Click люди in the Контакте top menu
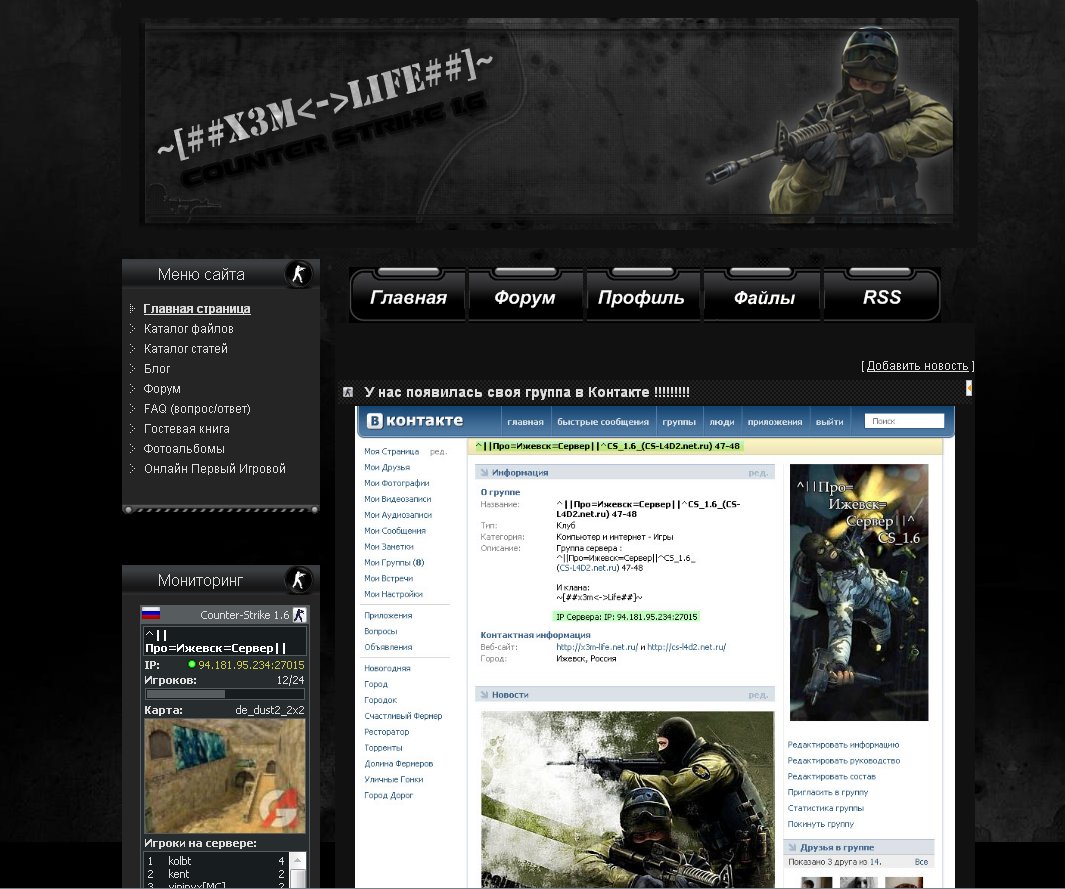 722,422
